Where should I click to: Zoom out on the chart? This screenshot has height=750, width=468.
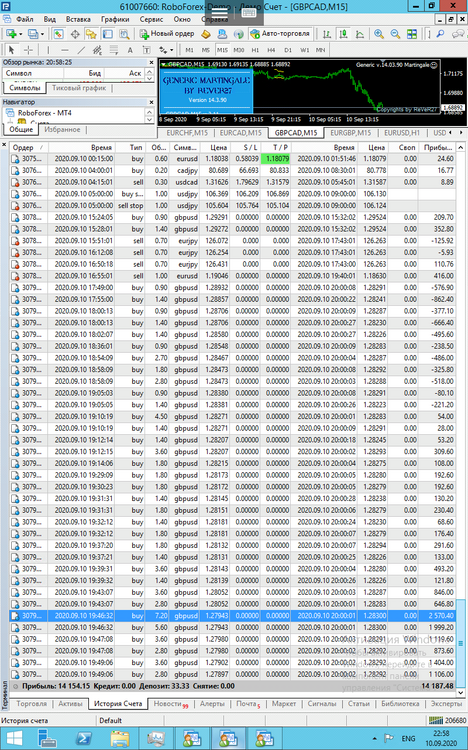pyautogui.click(x=395, y=34)
